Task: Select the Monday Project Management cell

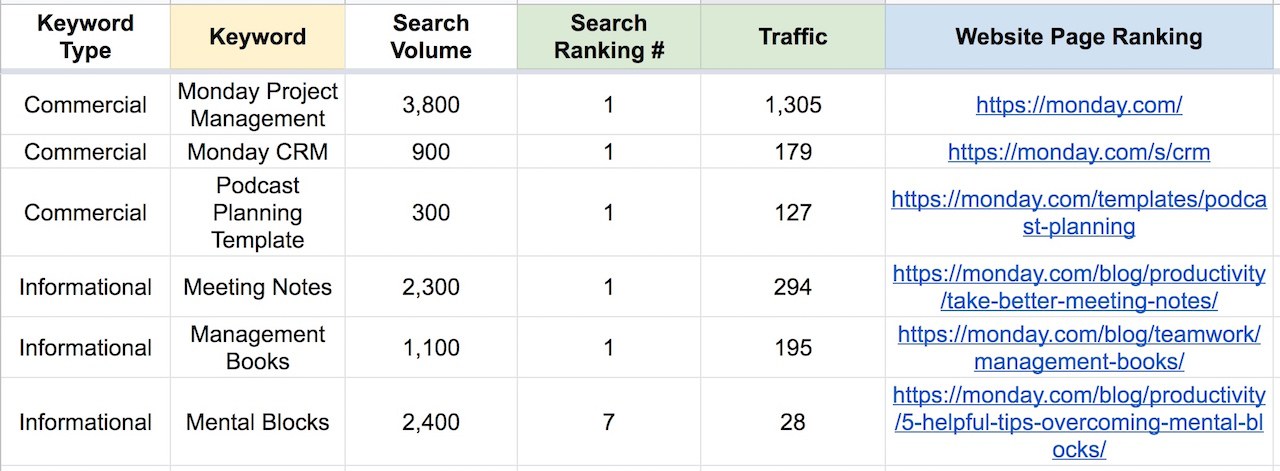Action: pyautogui.click(x=258, y=105)
